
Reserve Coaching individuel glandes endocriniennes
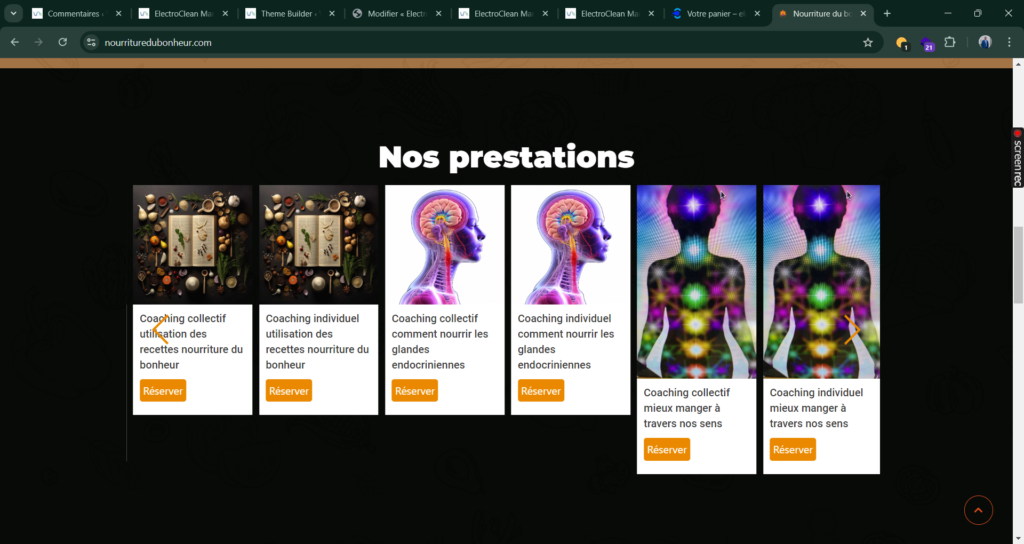541,391
